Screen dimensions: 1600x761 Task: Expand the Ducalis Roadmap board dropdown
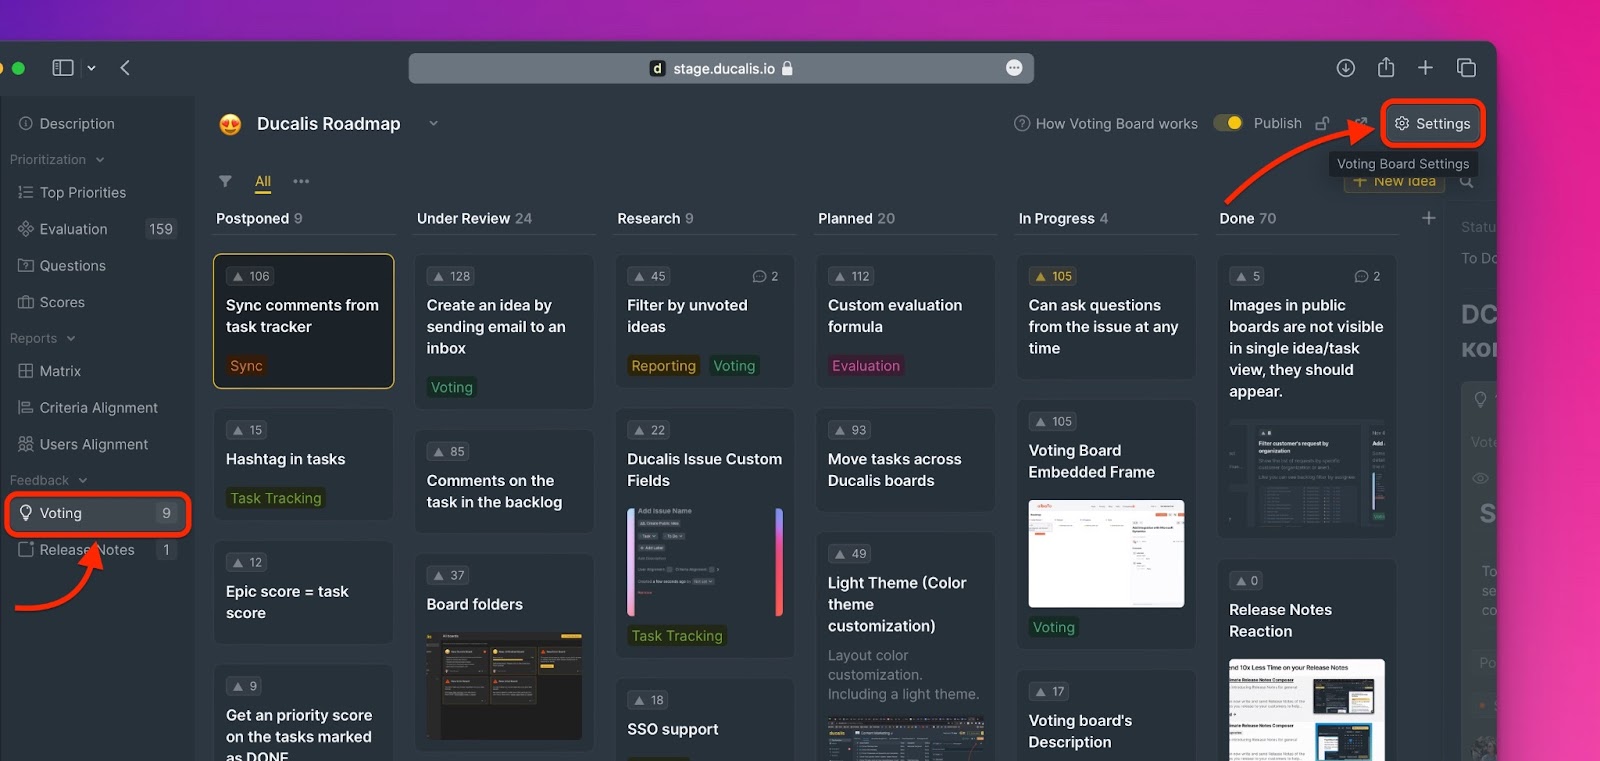click(x=433, y=123)
